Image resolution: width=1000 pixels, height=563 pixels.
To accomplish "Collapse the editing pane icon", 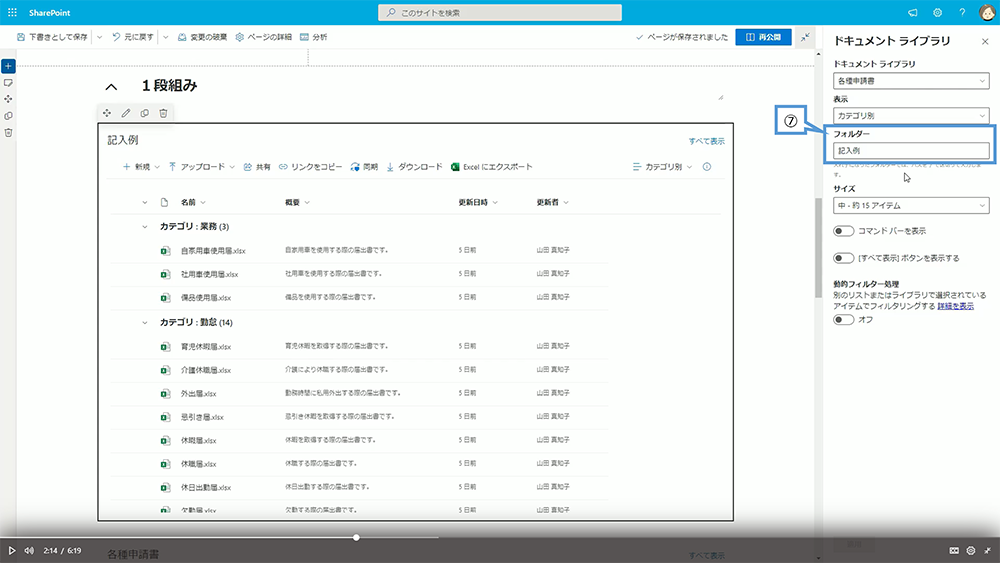I will [x=805, y=37].
